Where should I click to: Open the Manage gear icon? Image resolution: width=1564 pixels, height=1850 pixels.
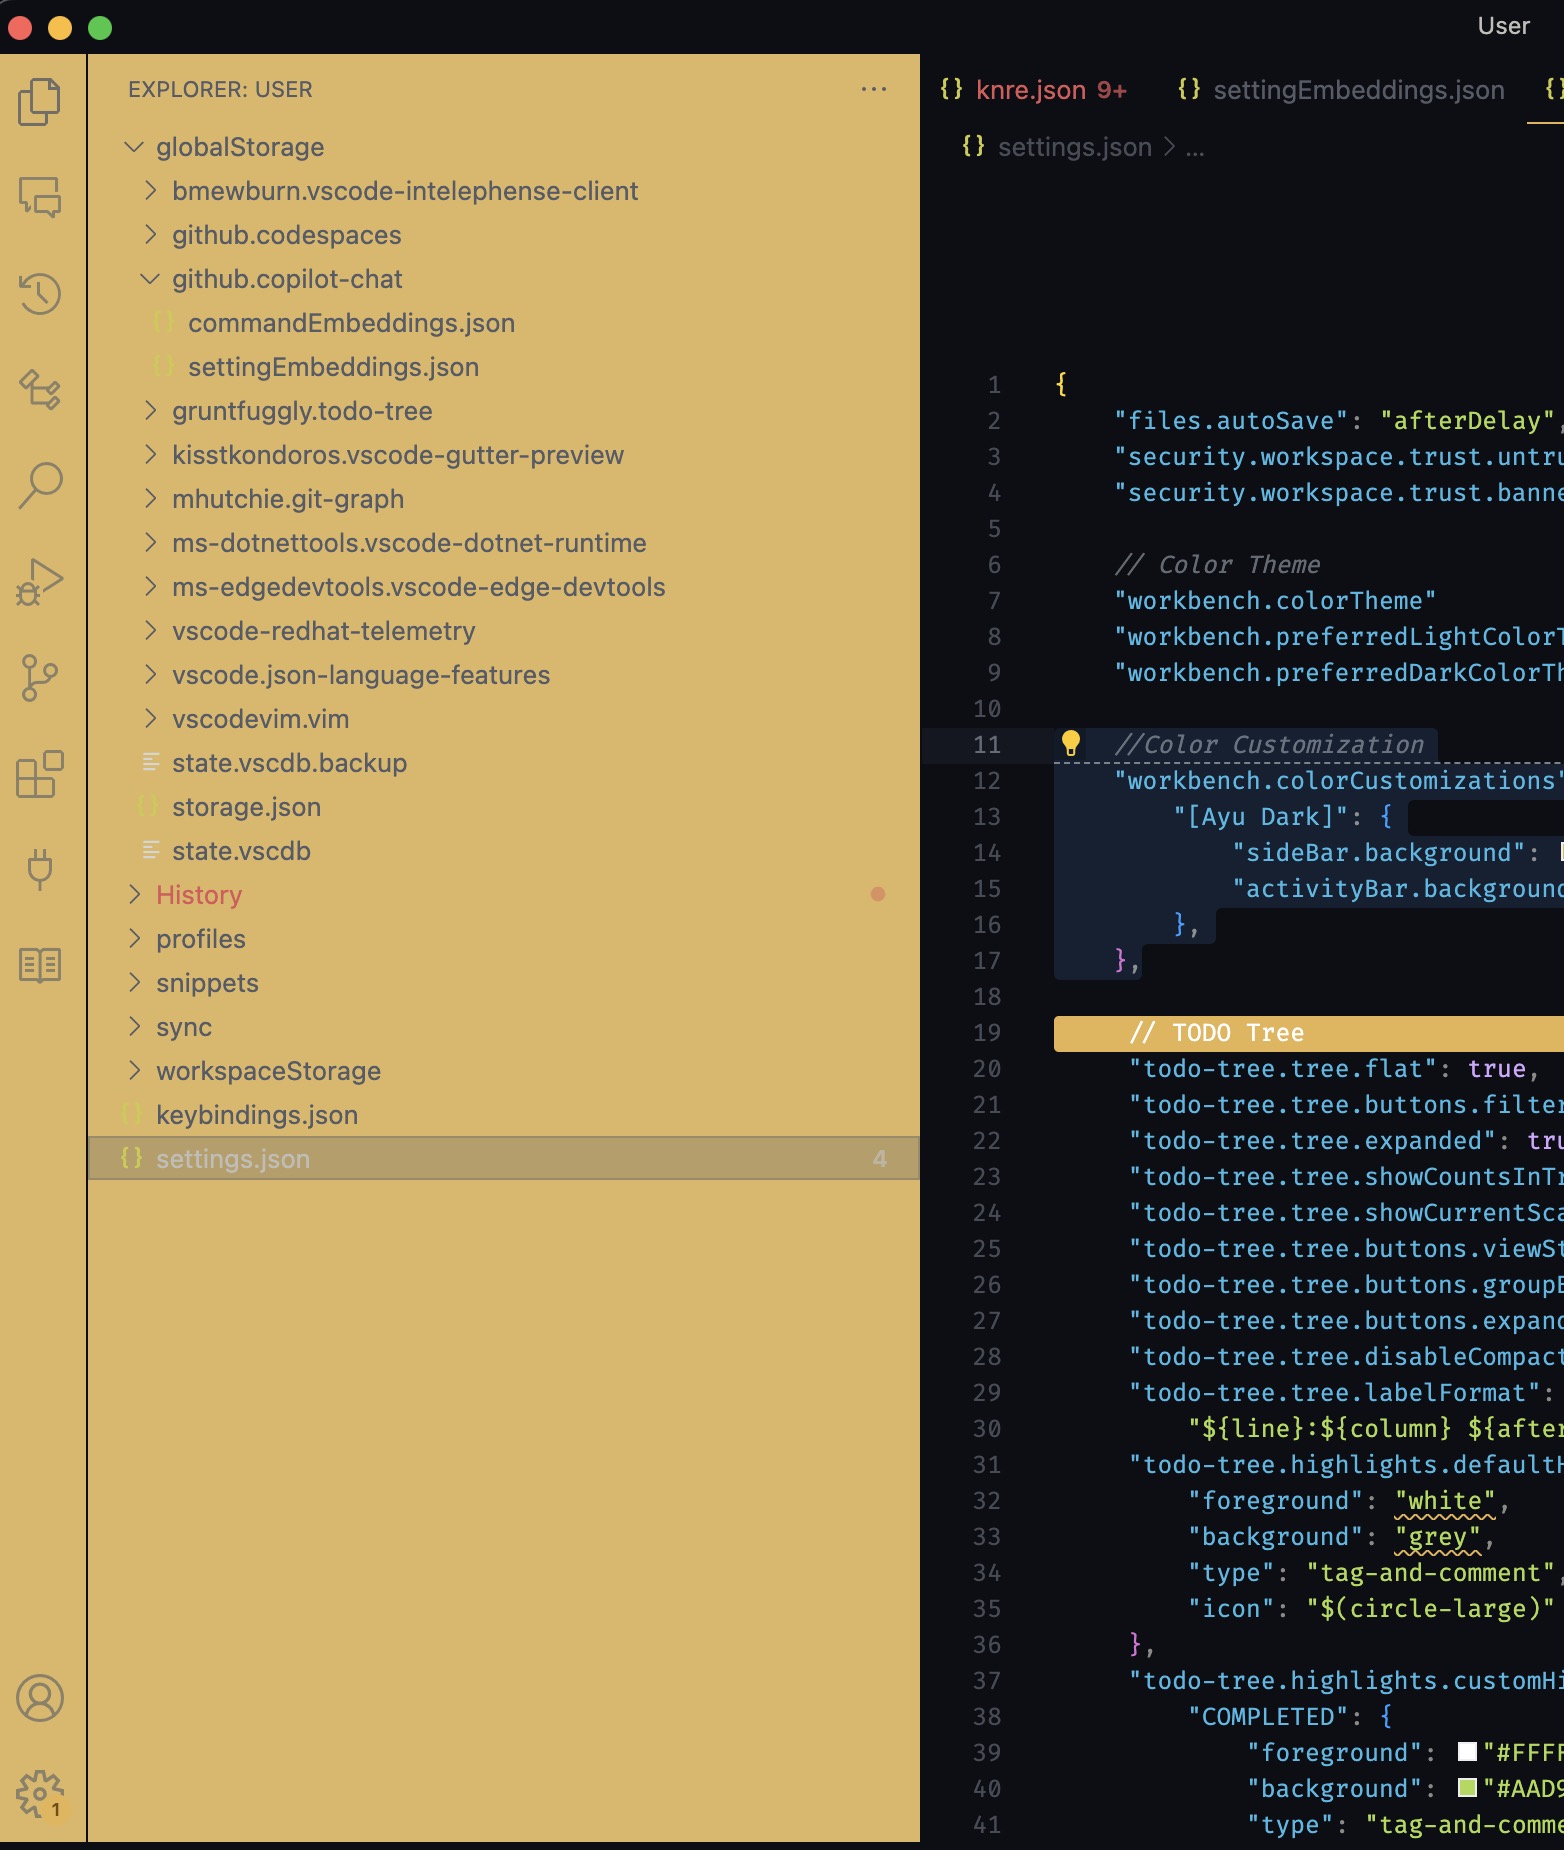(x=40, y=1794)
